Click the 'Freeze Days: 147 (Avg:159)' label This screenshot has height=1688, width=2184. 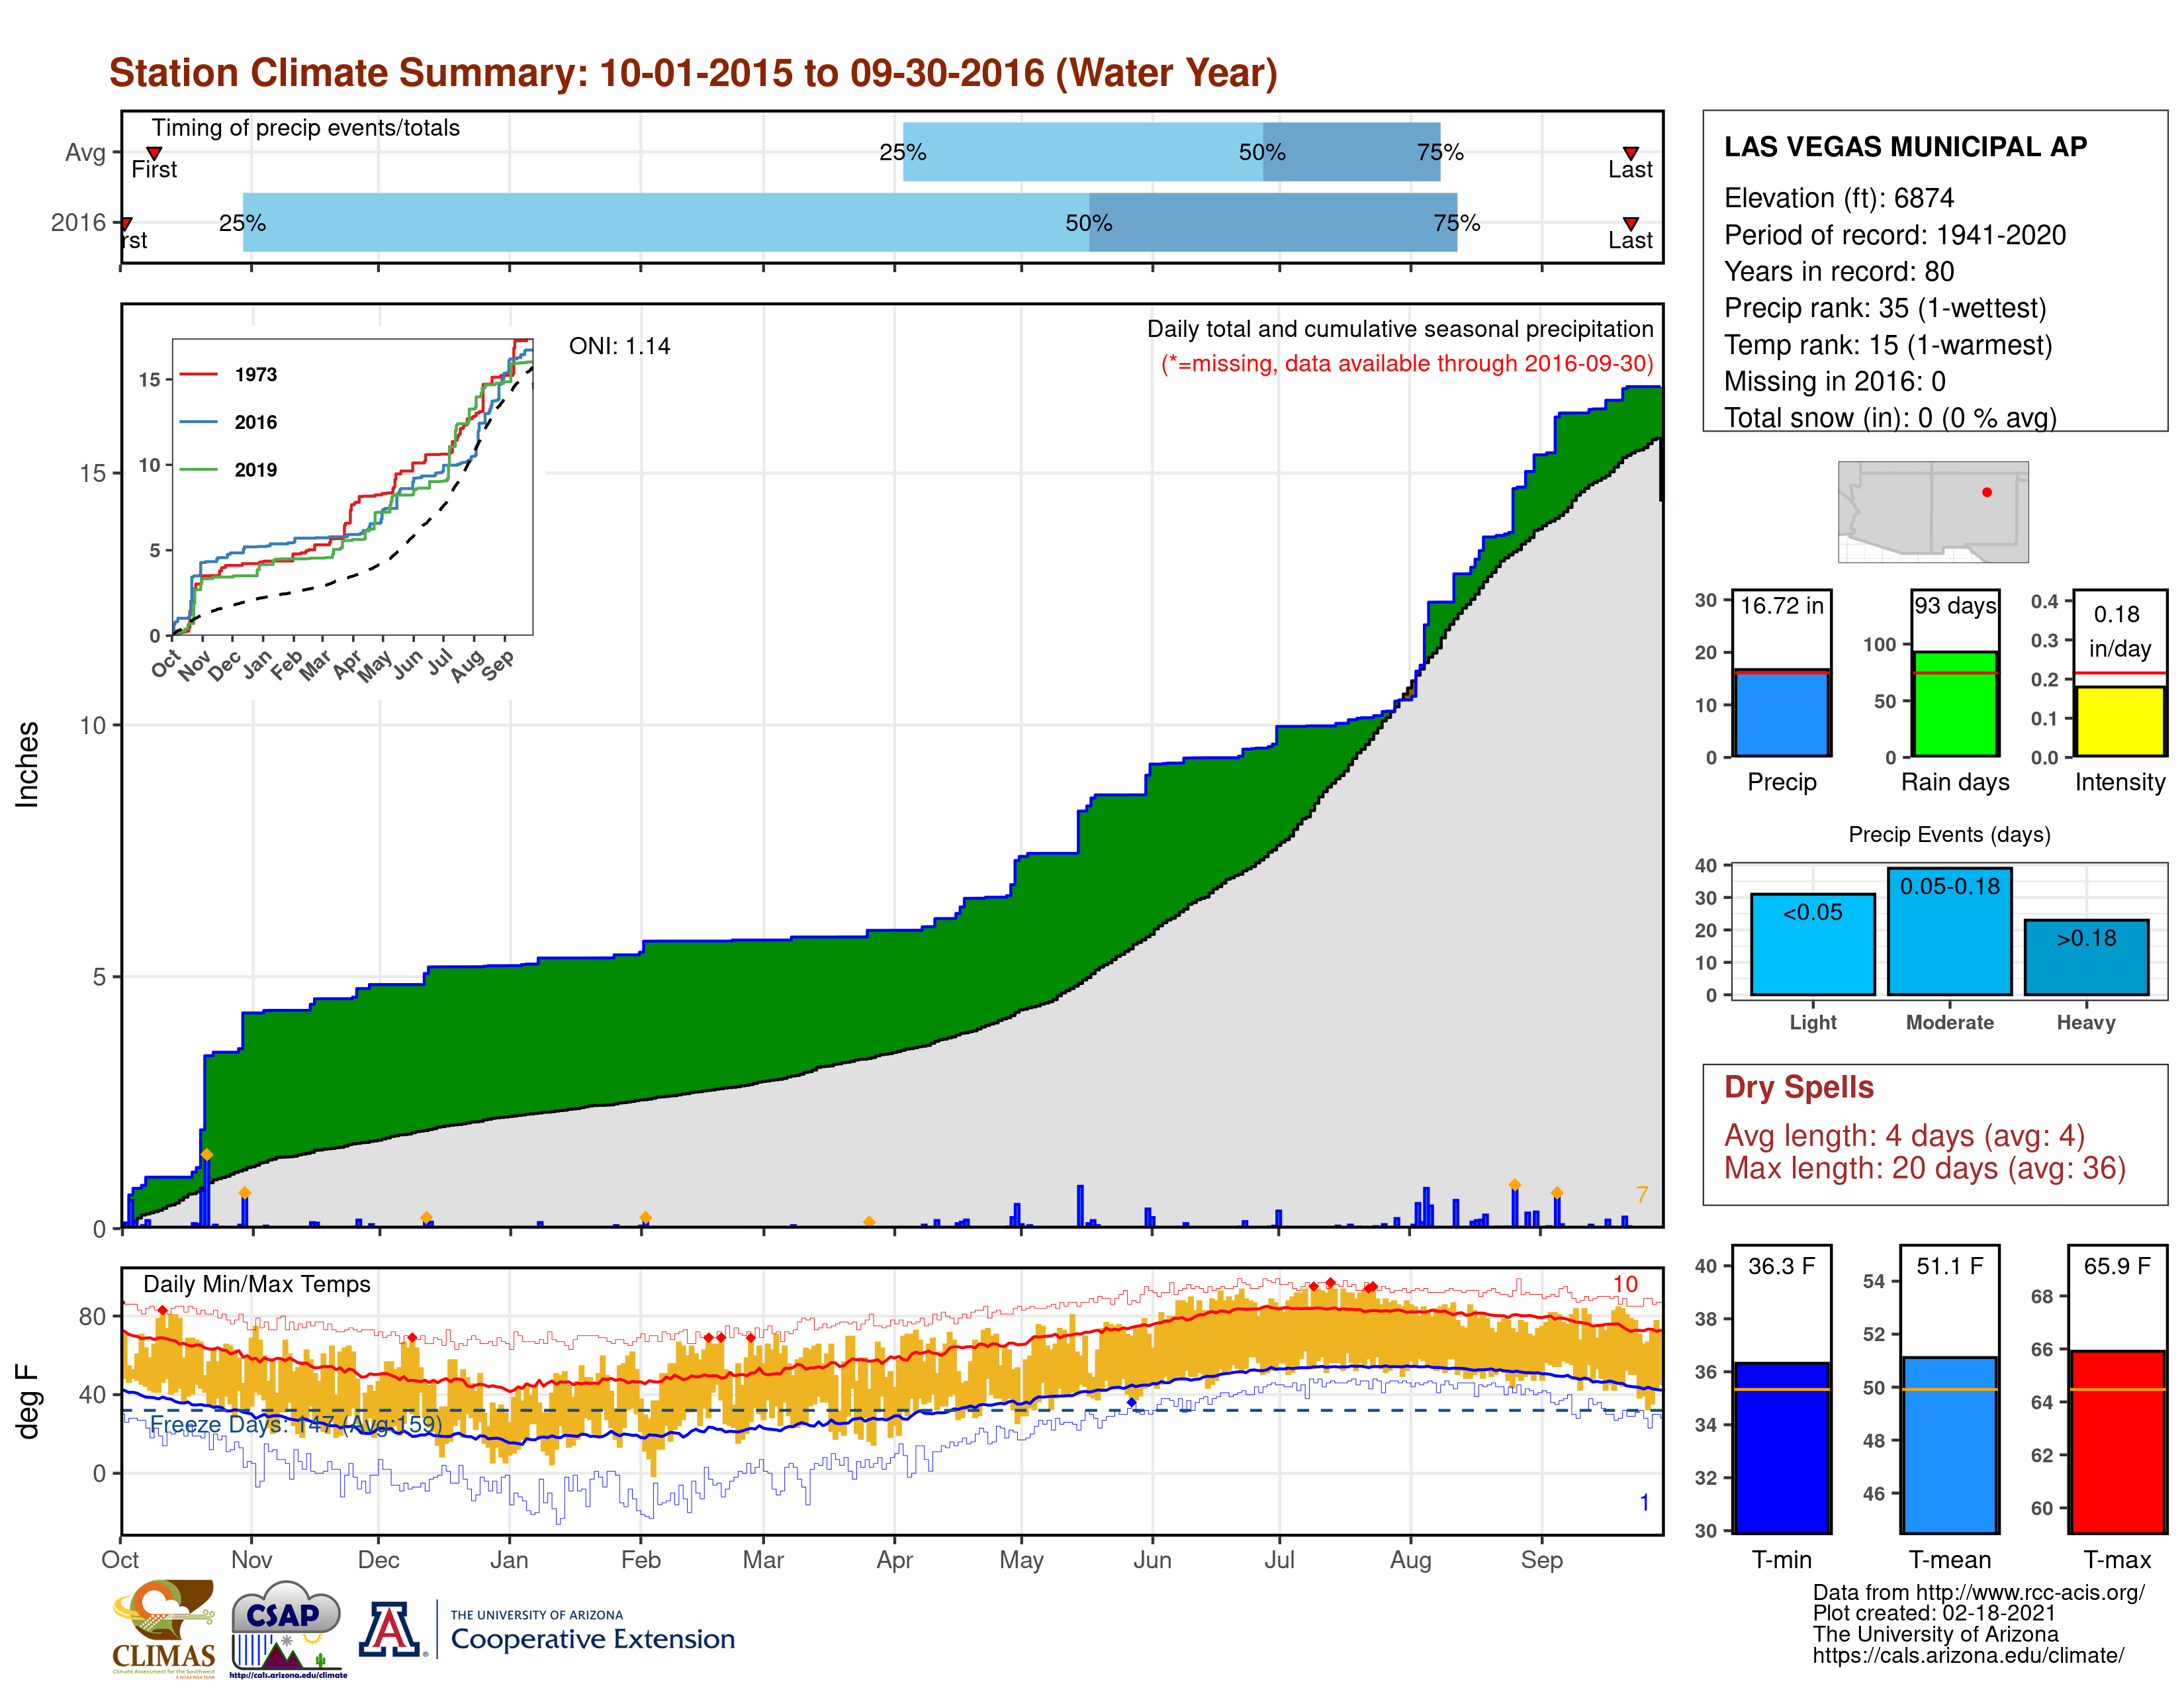(295, 1424)
